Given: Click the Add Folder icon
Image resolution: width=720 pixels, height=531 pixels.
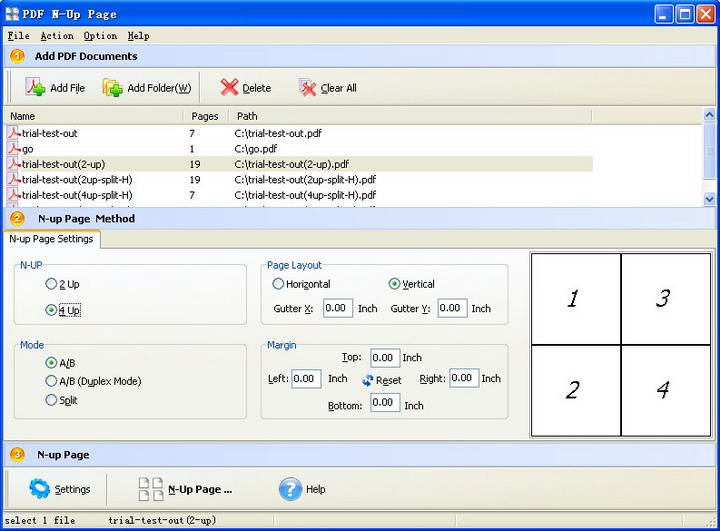Looking at the screenshot, I should pos(112,87).
